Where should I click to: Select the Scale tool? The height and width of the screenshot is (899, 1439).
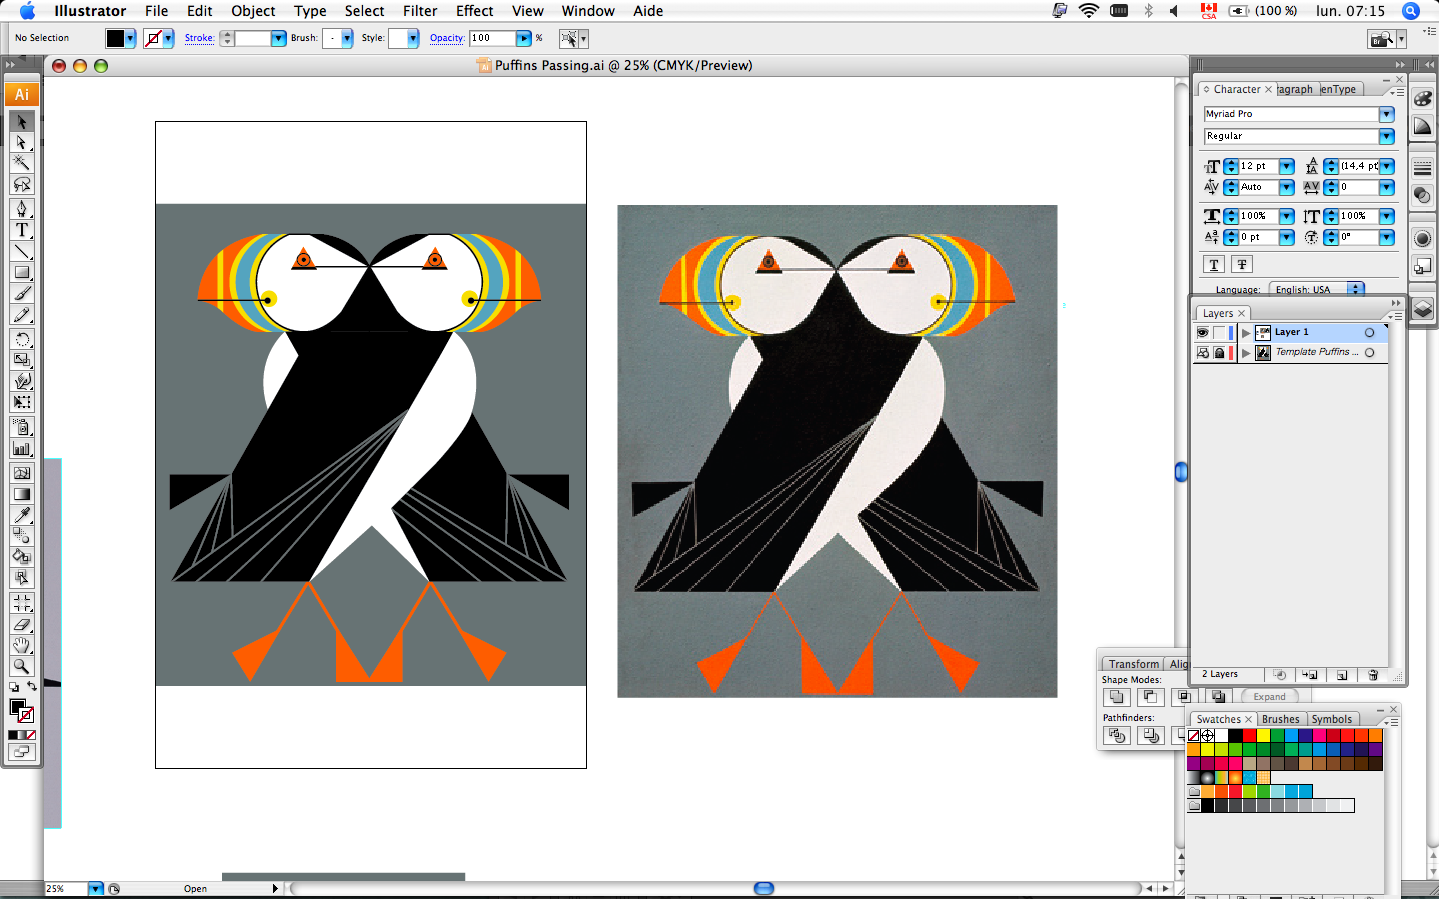click(x=22, y=360)
